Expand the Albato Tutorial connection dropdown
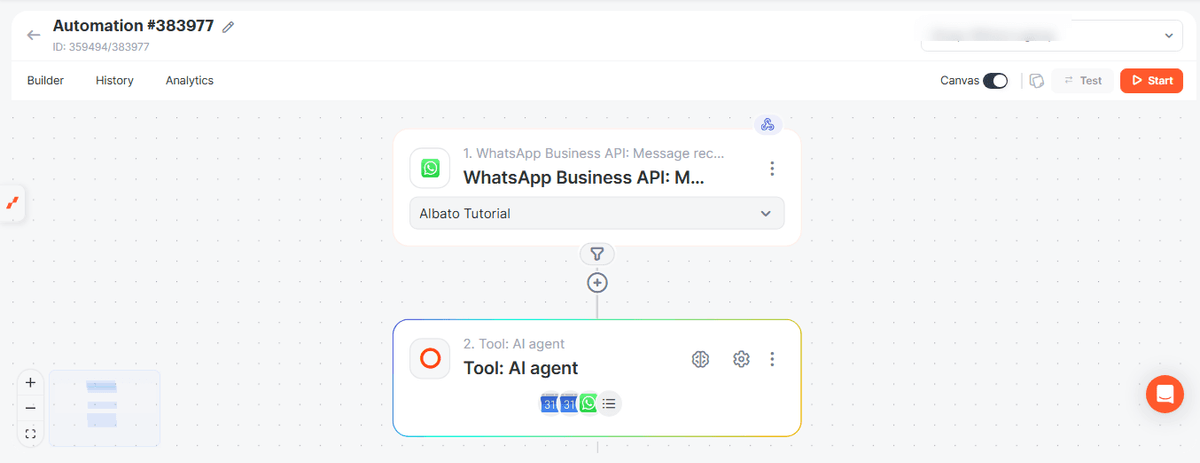1200x463 pixels. pos(597,213)
